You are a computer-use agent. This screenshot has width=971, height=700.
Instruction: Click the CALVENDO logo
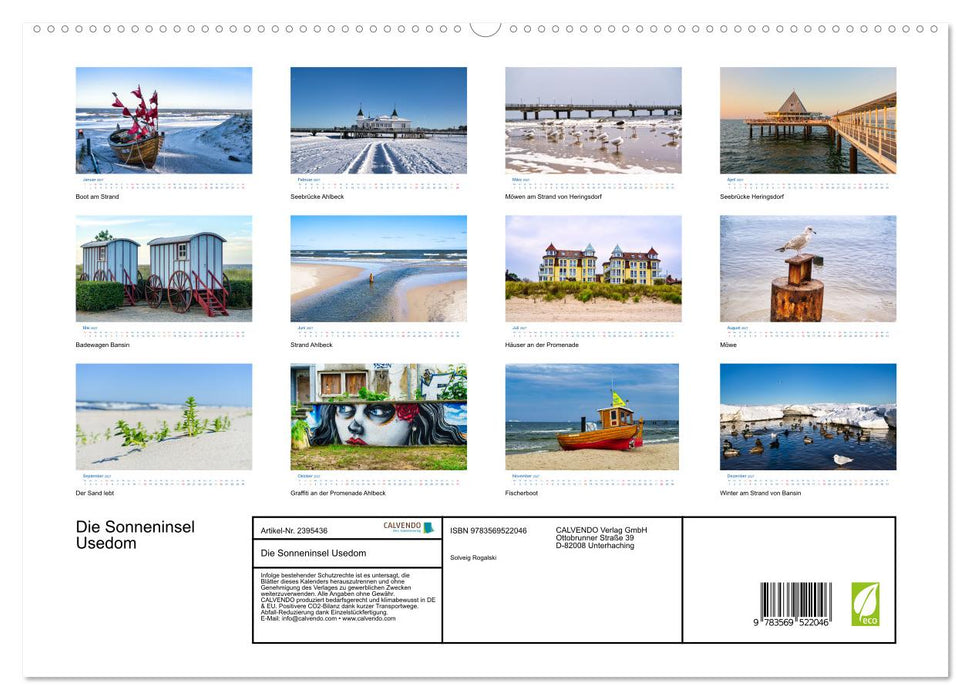pyautogui.click(x=409, y=527)
